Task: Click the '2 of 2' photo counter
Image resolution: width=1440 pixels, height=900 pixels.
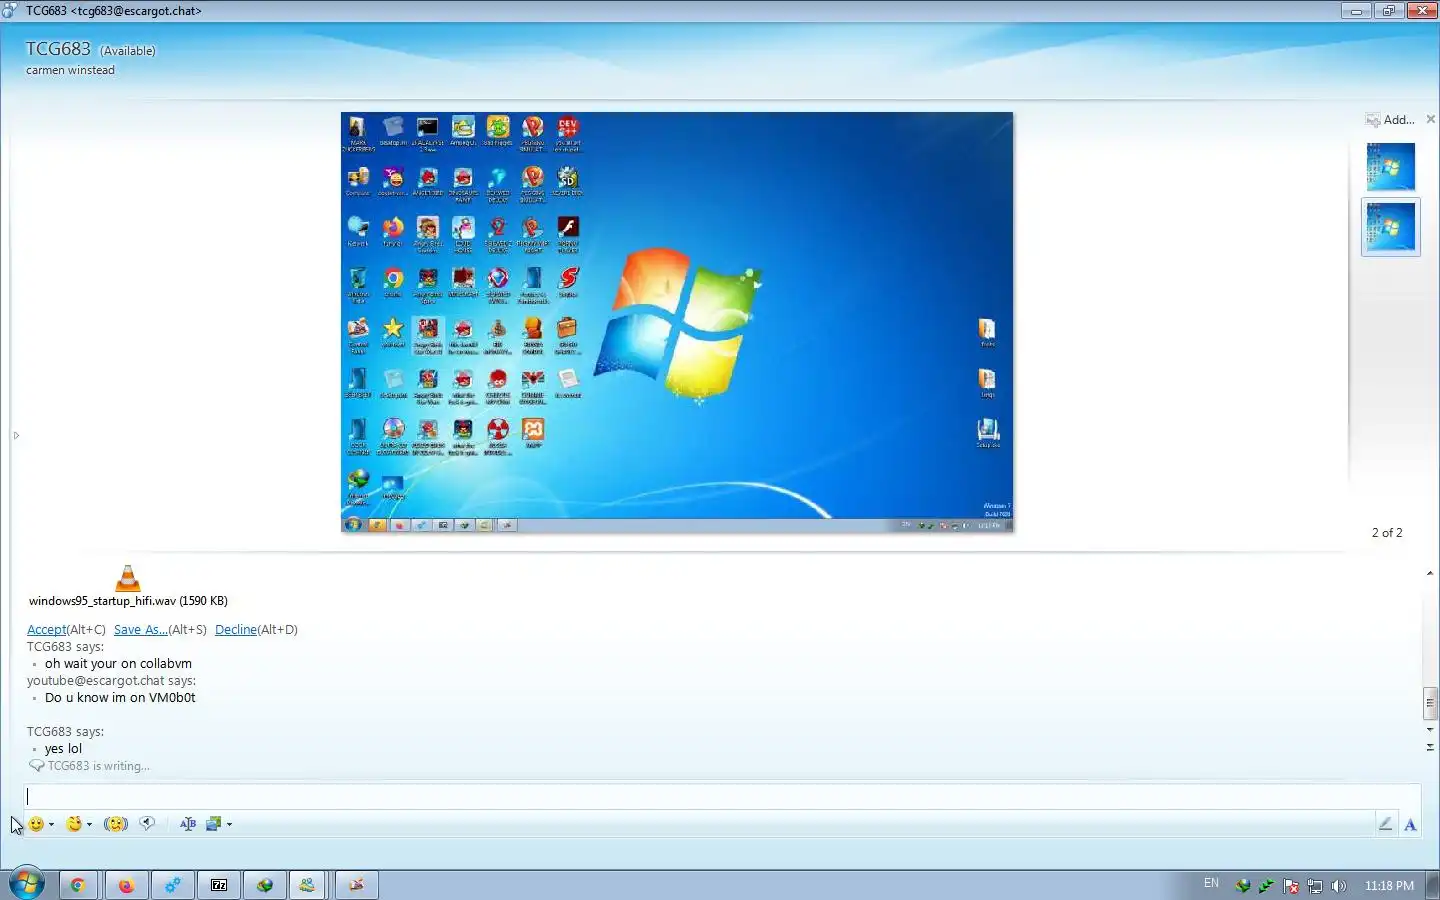Action: tap(1387, 533)
